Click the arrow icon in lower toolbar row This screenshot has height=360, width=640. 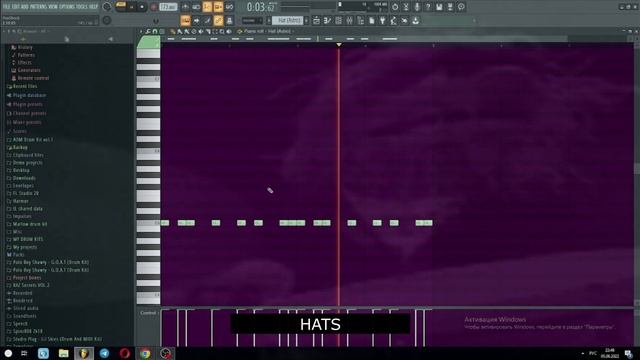coord(196,20)
